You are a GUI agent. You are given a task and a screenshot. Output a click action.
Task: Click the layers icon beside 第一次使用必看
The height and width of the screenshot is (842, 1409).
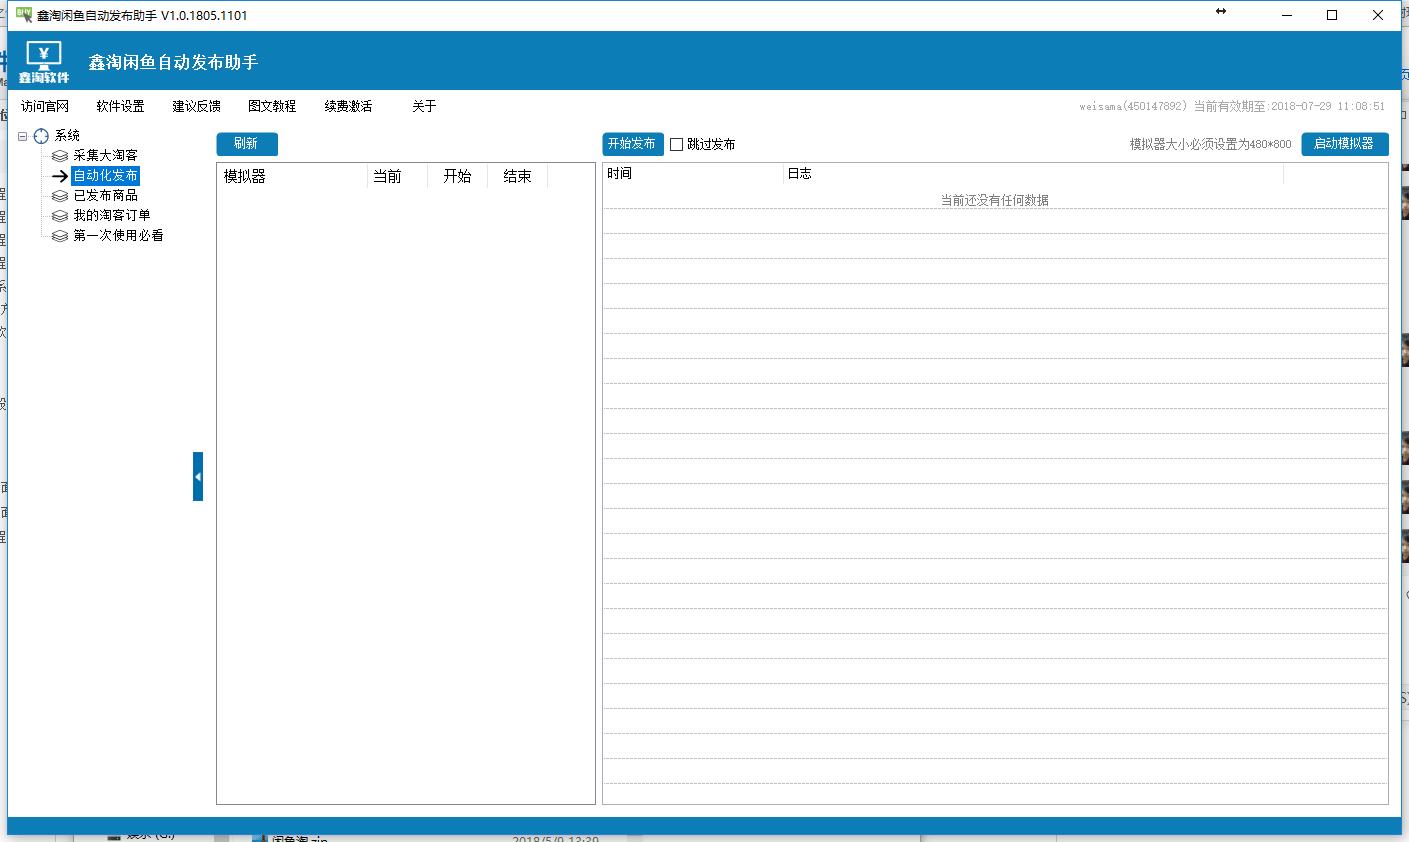tap(60, 236)
